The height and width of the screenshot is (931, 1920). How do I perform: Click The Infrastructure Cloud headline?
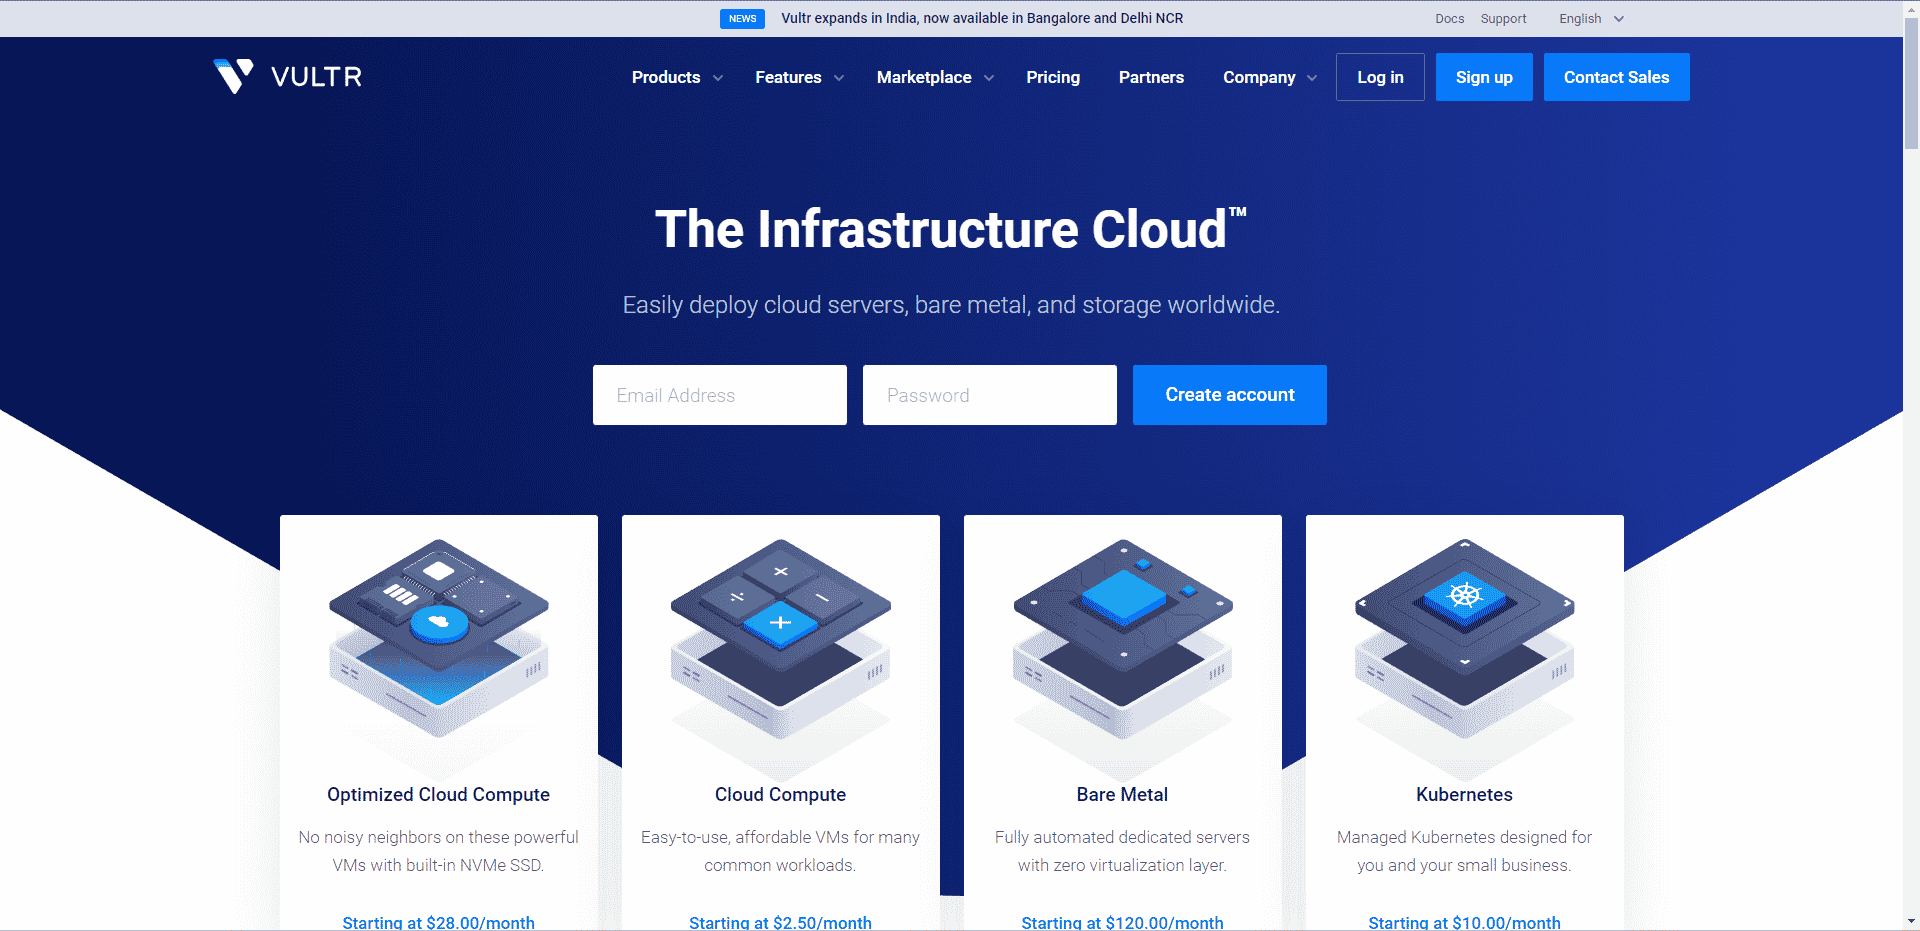point(950,229)
